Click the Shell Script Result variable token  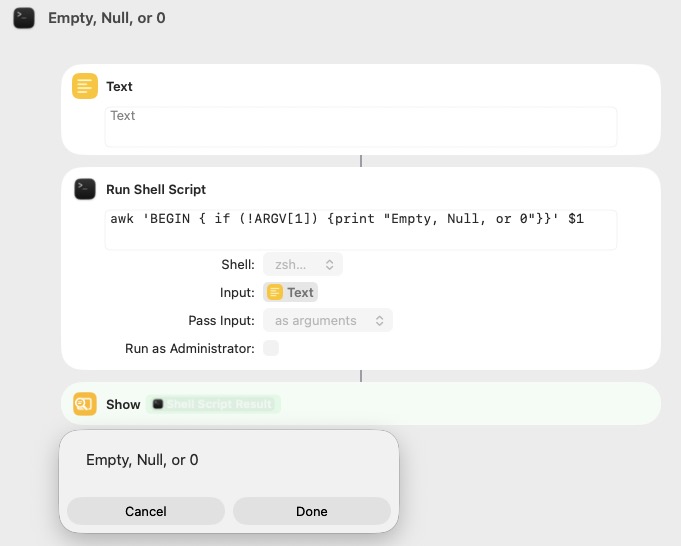click(x=213, y=404)
